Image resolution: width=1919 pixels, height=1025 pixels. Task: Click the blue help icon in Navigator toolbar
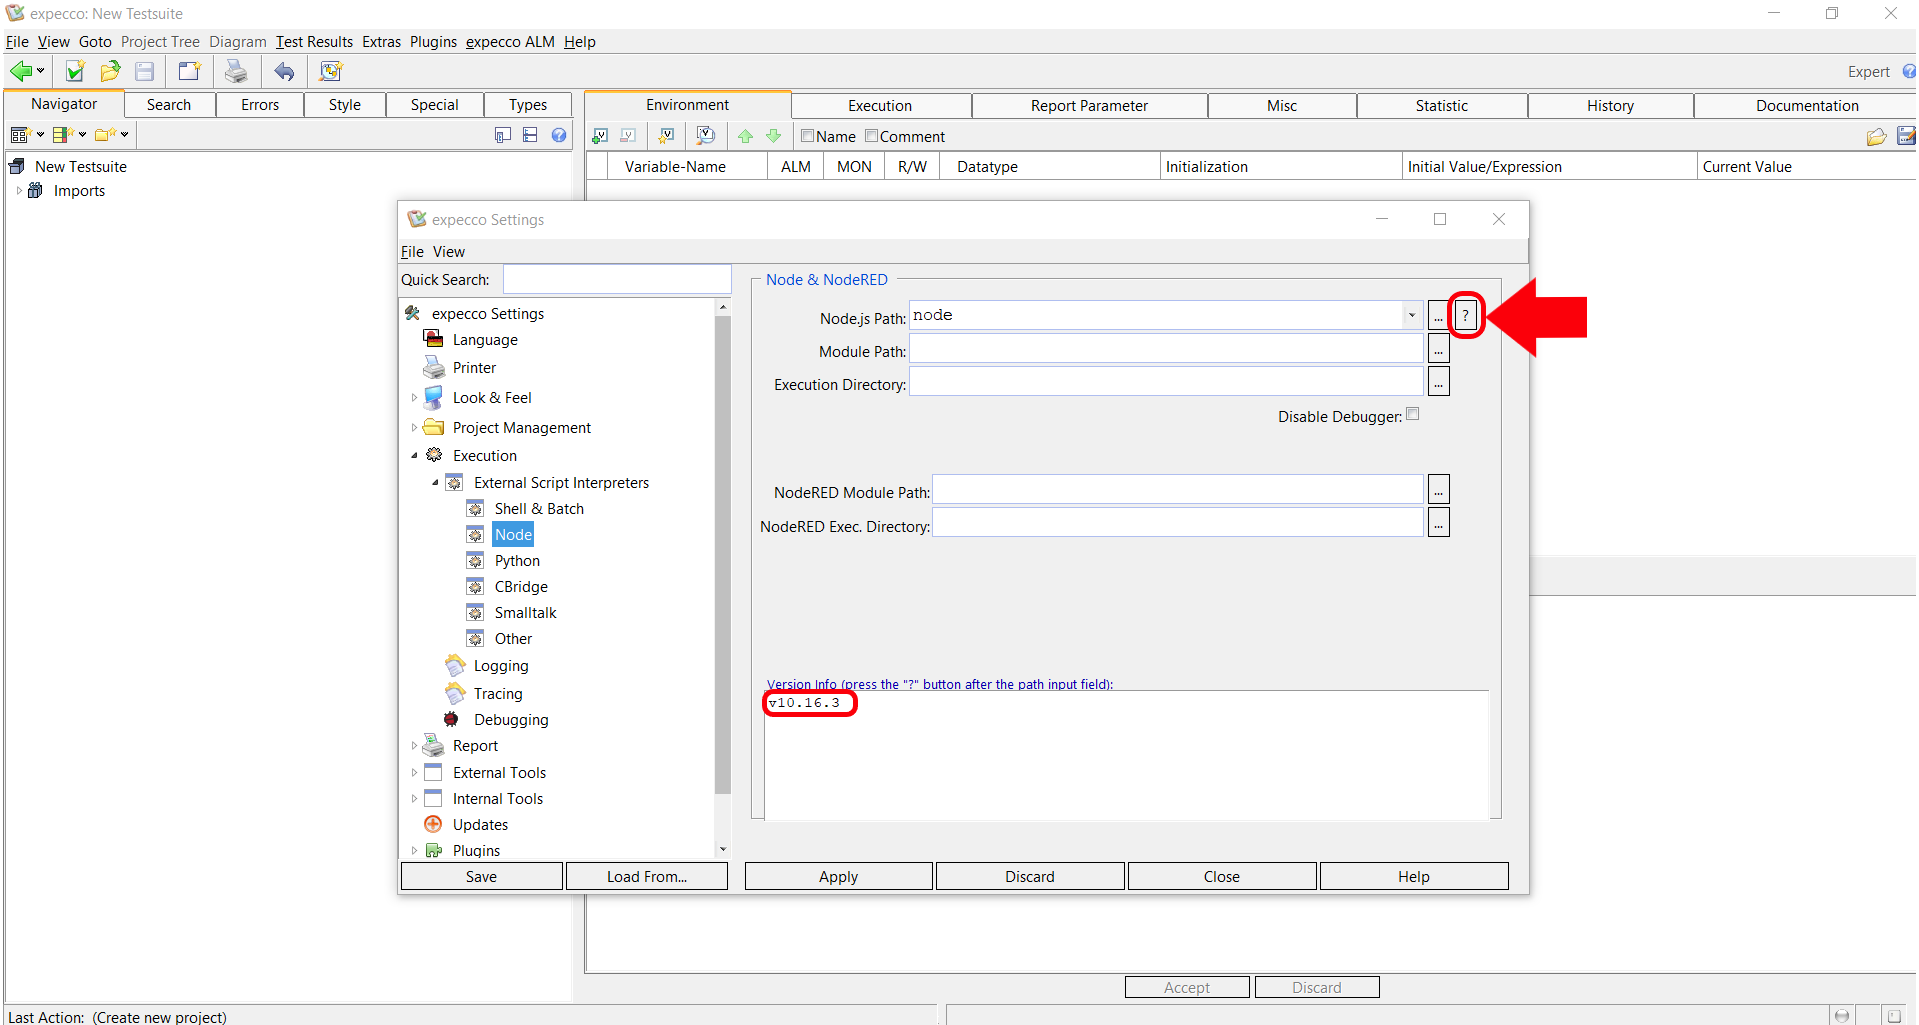click(559, 135)
